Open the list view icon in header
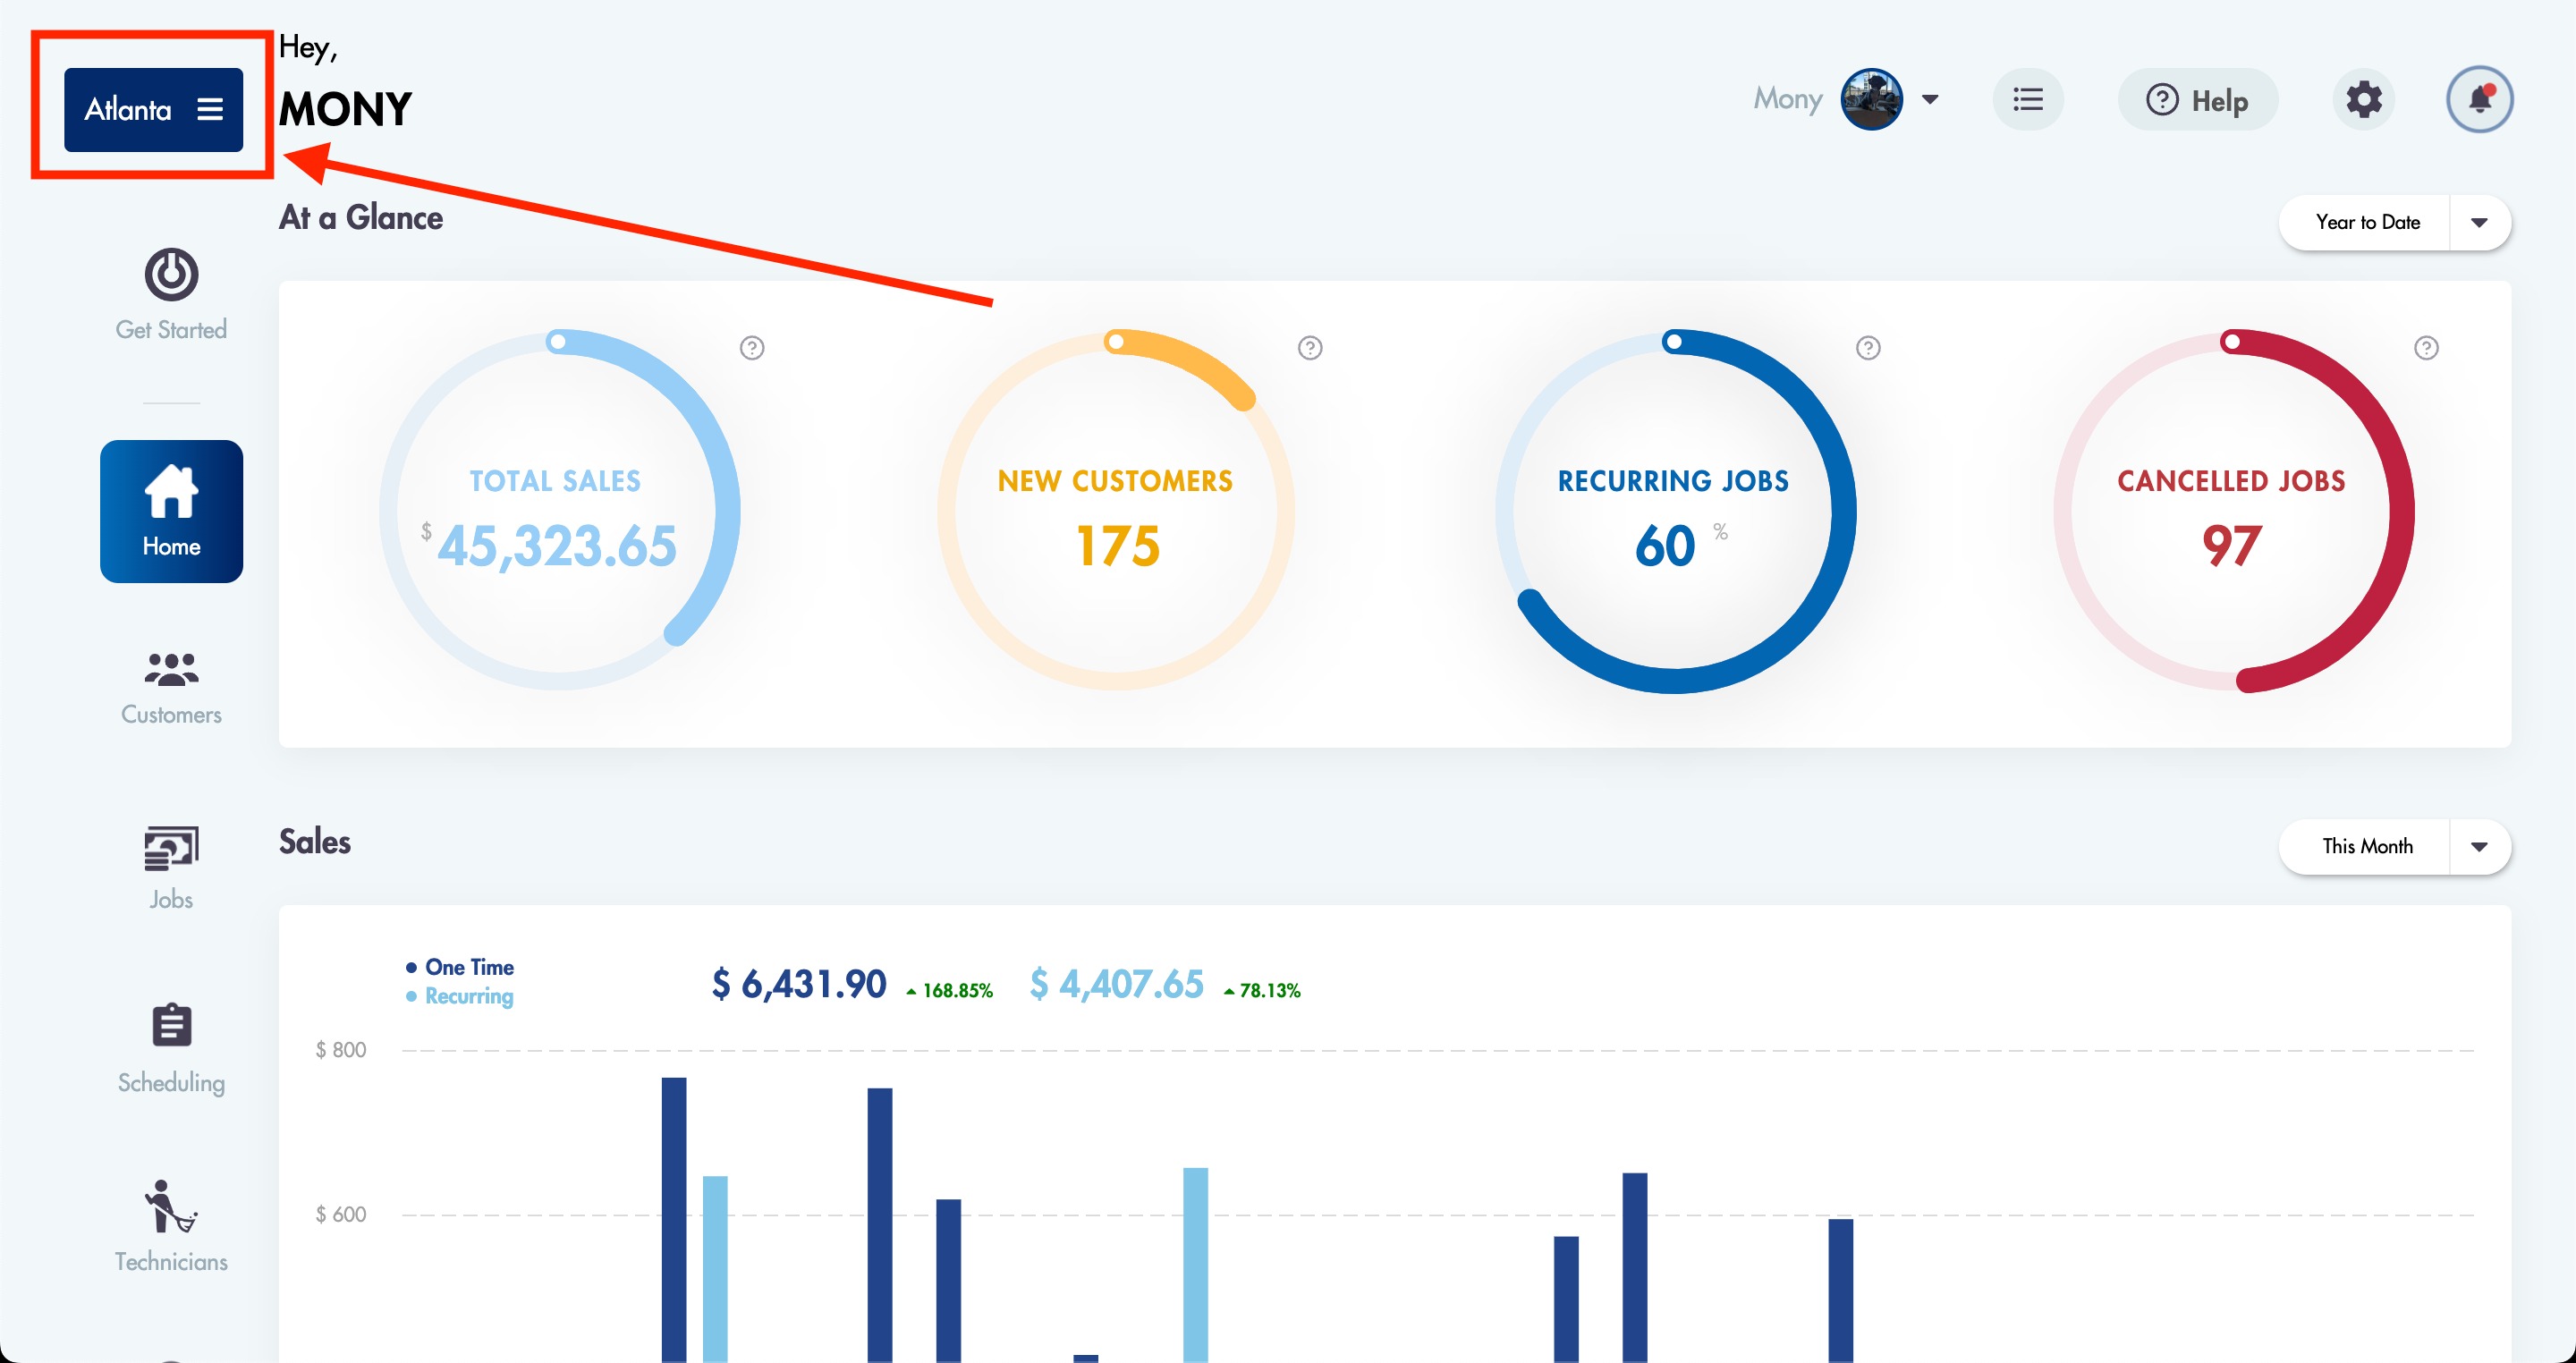2576x1363 pixels. (x=2028, y=99)
